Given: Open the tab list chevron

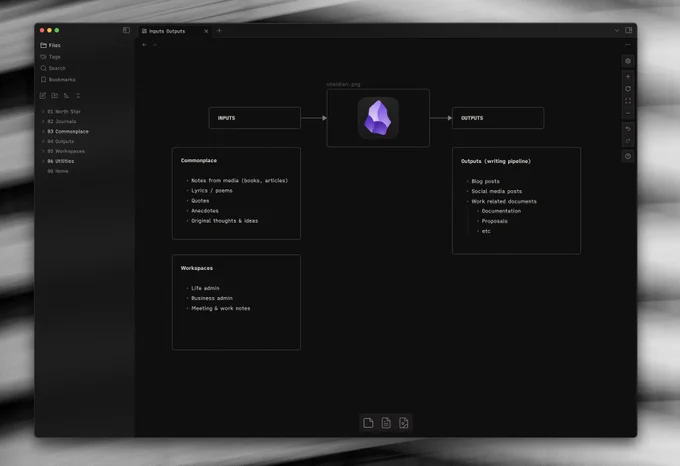Looking at the screenshot, I should [617, 30].
